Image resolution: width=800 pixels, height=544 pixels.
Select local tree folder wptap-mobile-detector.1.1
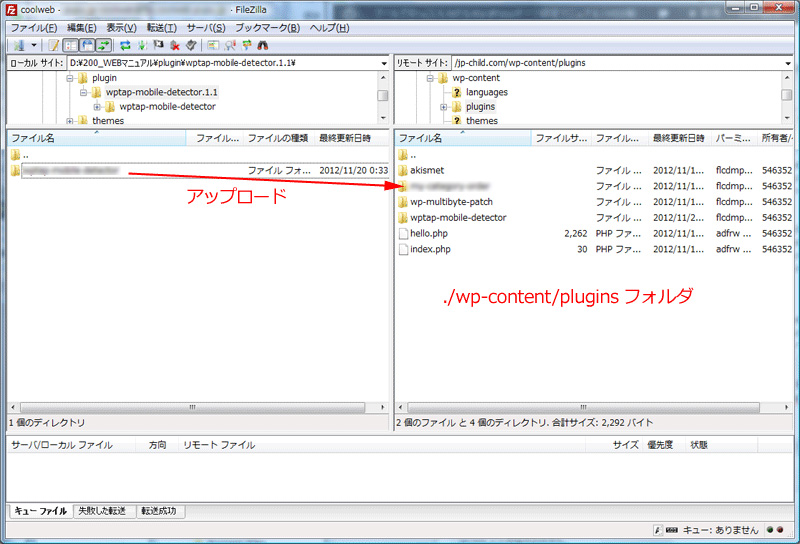161,92
